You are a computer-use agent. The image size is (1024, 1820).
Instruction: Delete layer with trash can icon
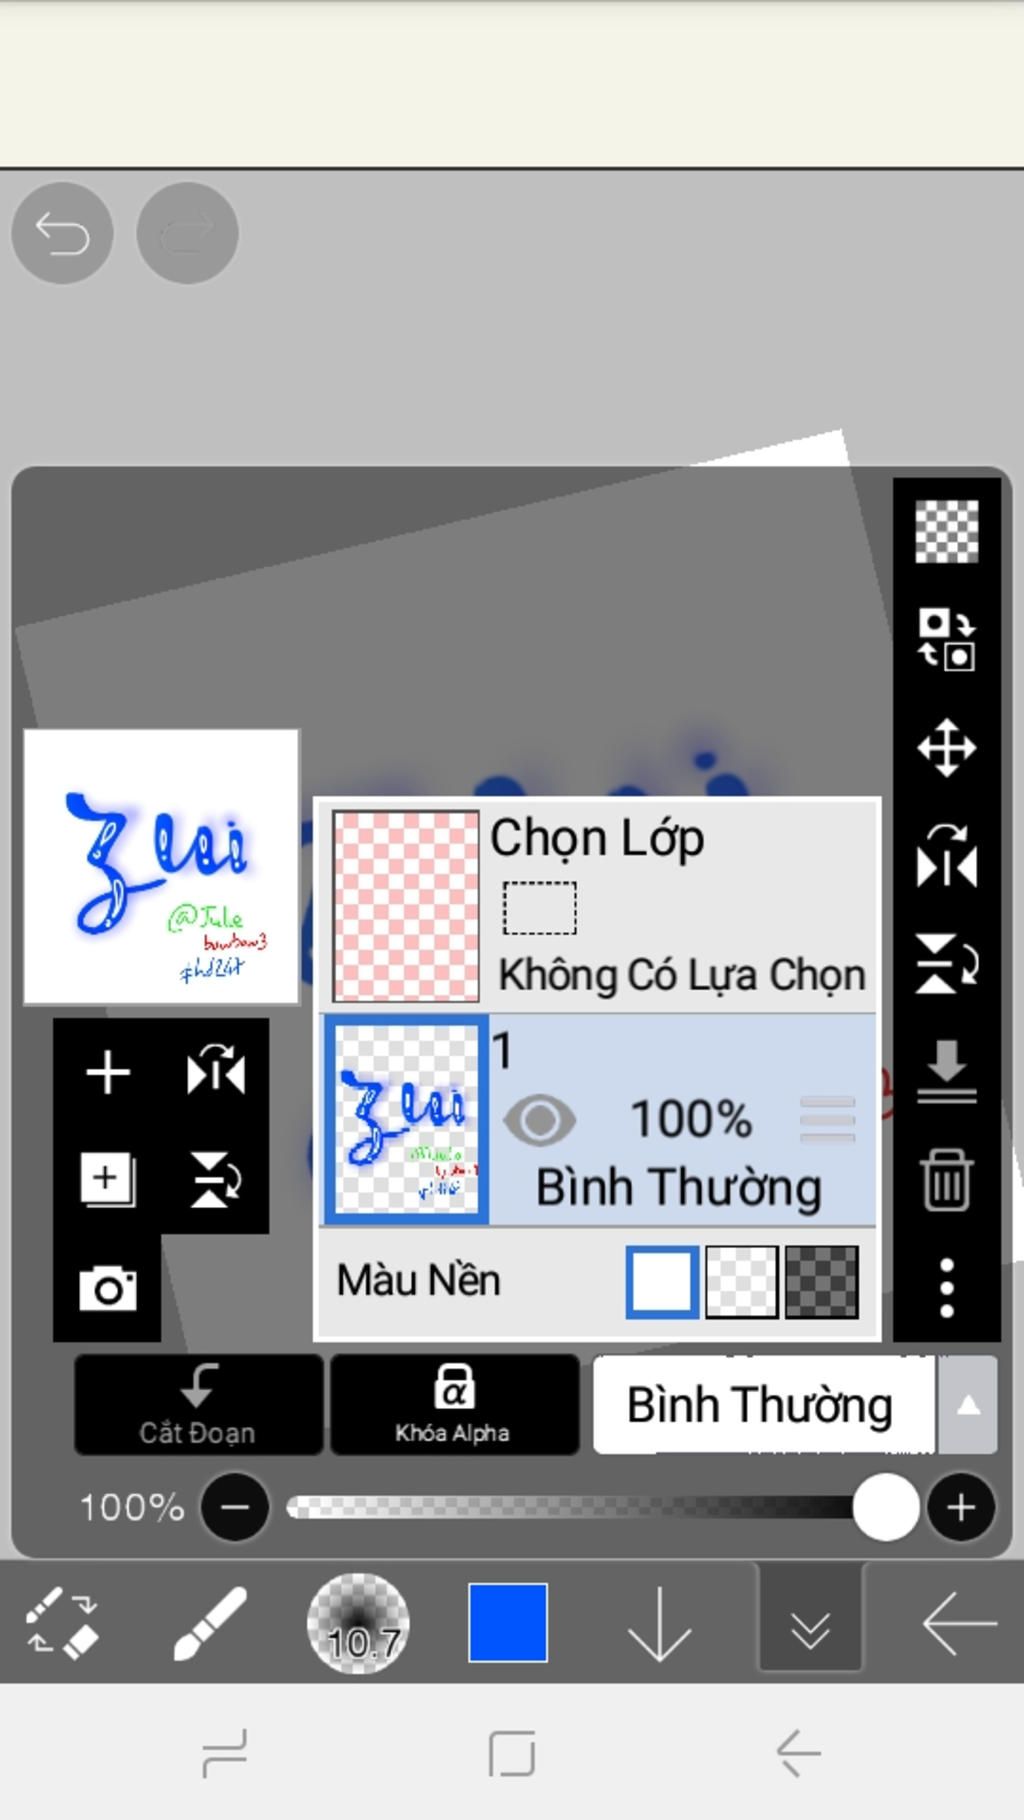tap(946, 1180)
